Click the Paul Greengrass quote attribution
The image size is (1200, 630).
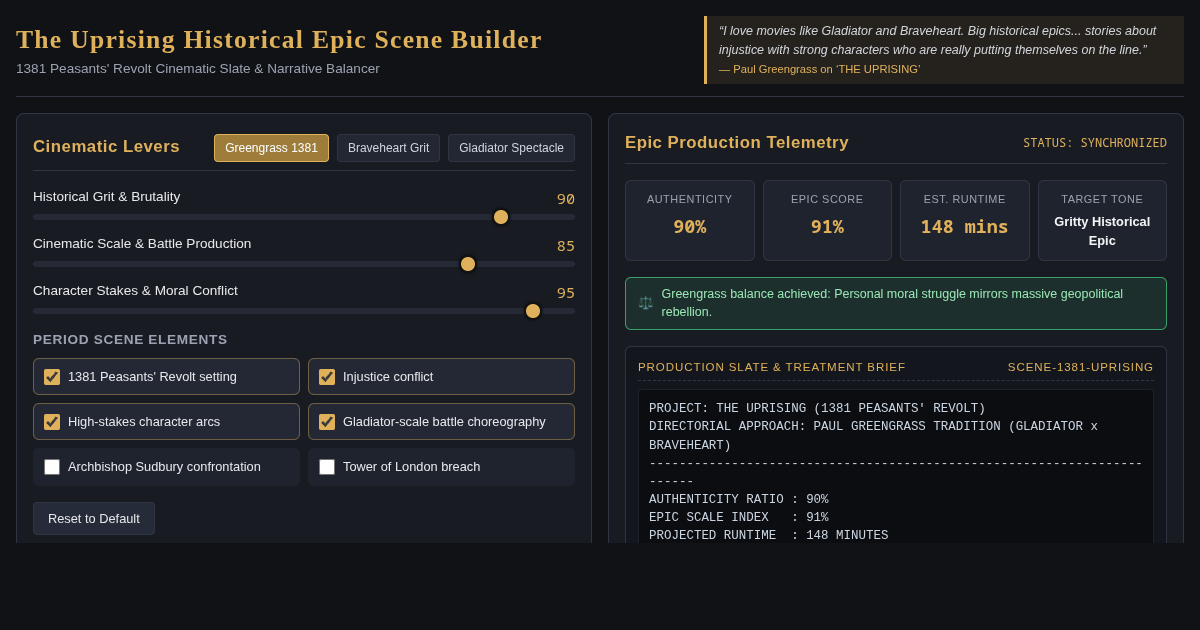[x=819, y=69]
